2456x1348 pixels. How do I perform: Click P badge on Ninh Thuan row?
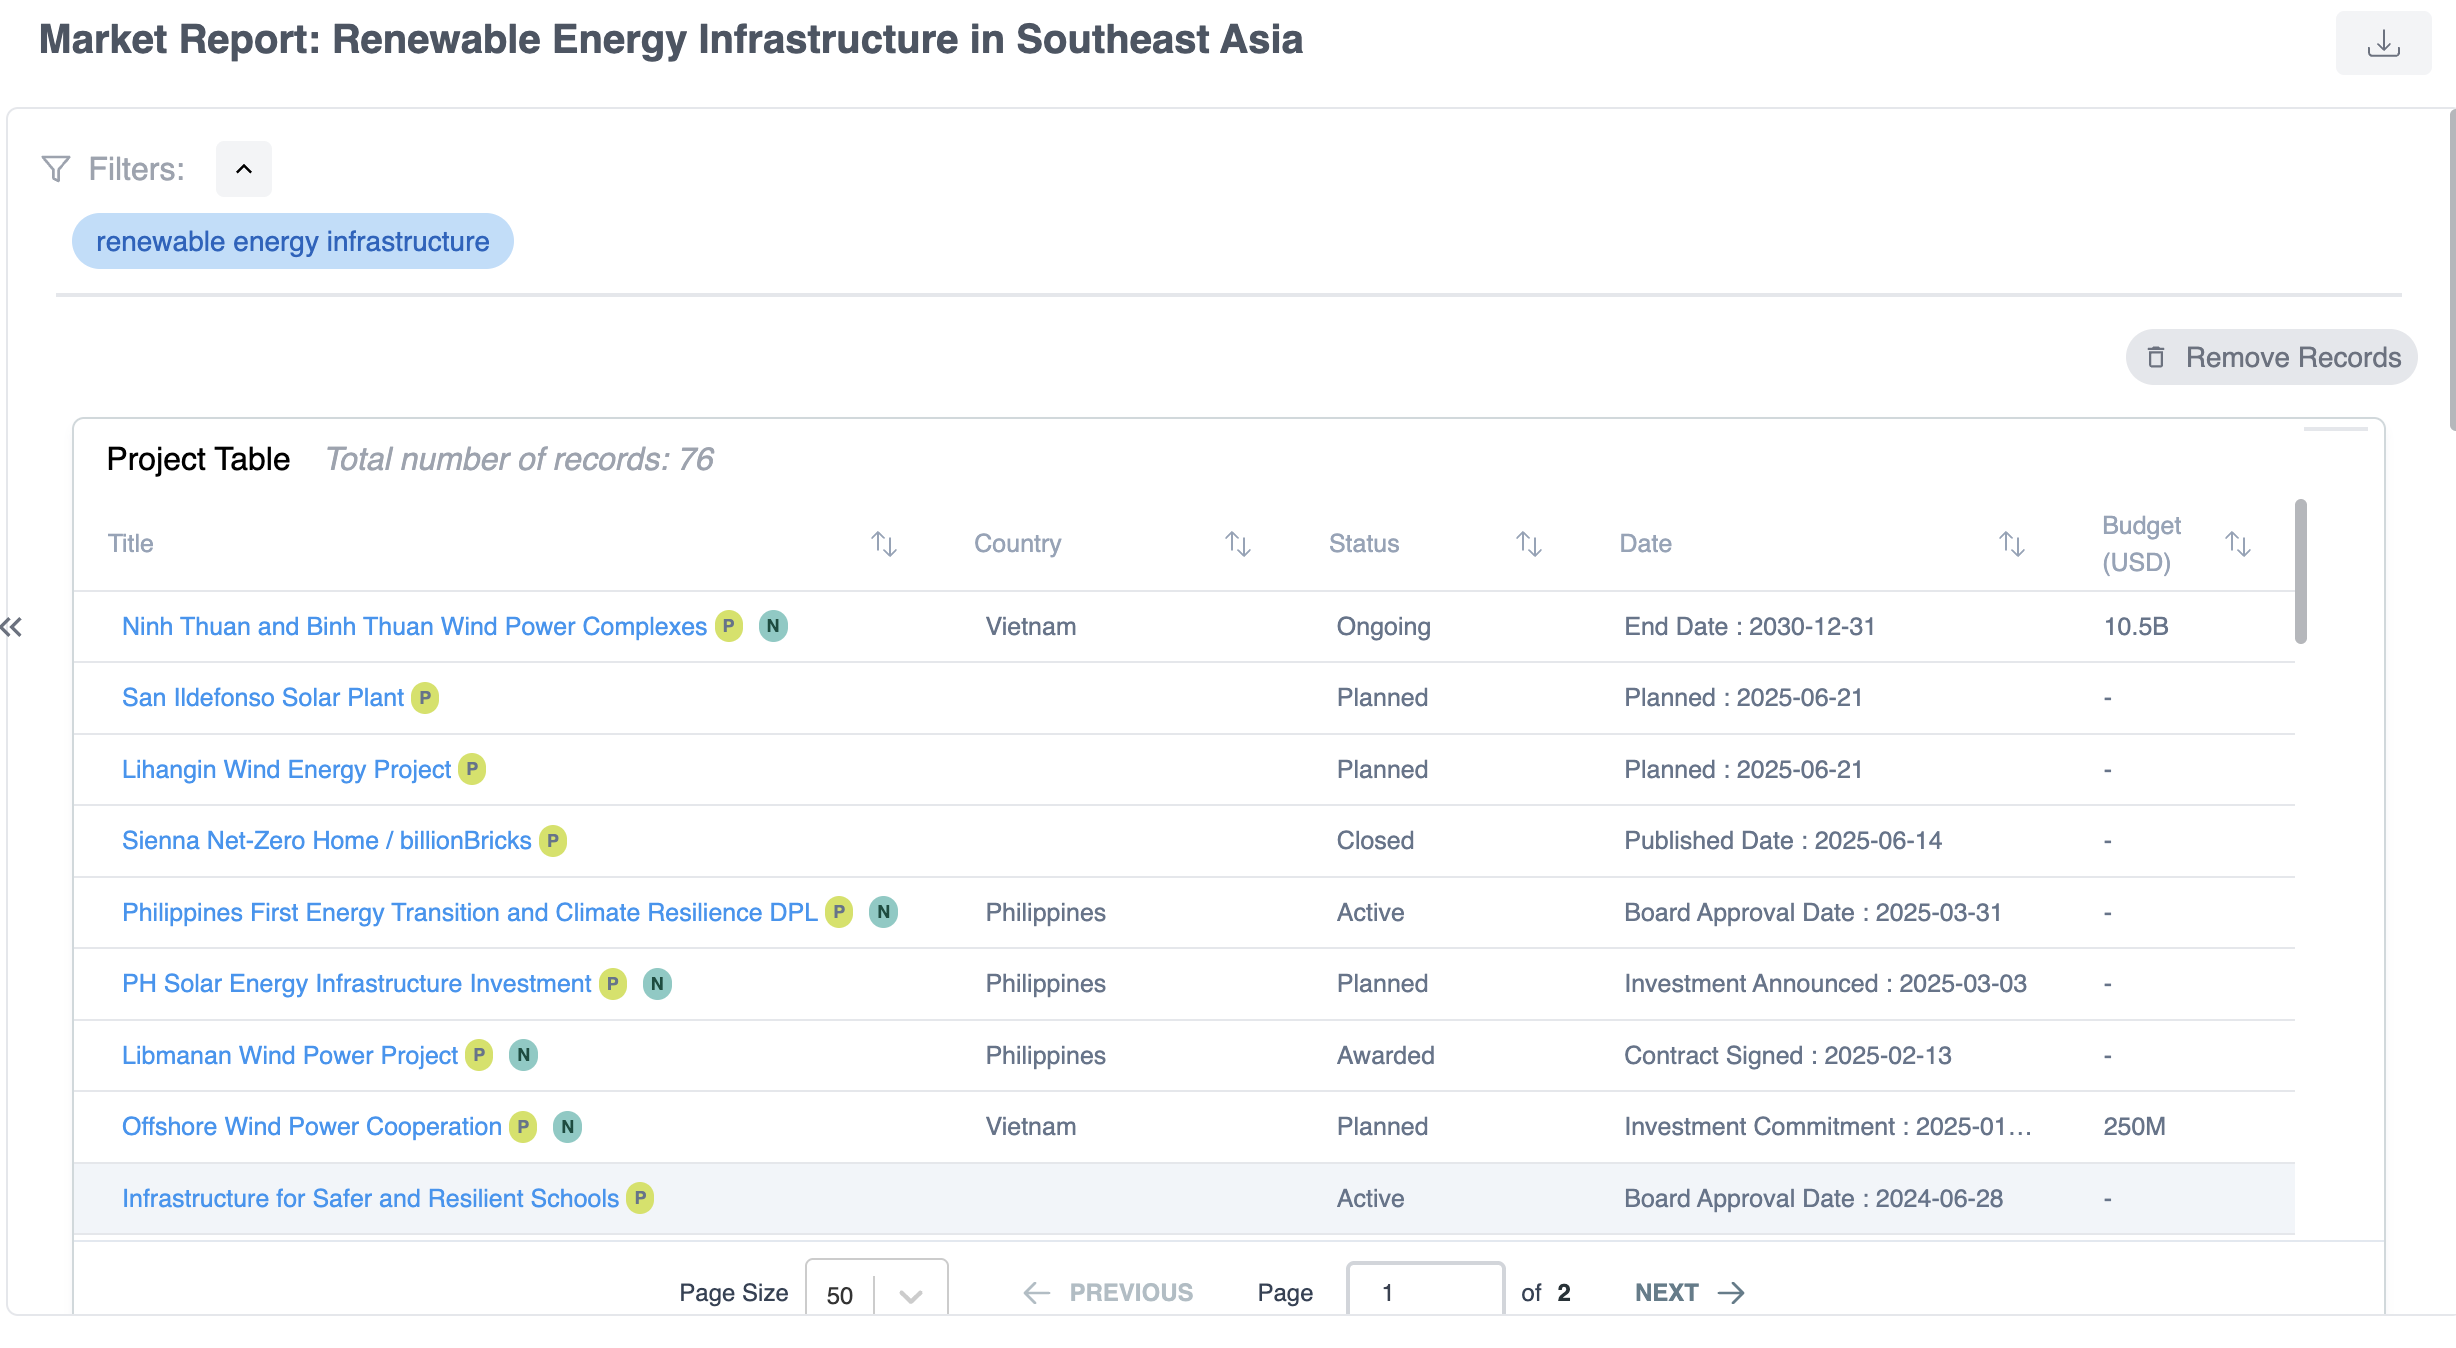[729, 626]
